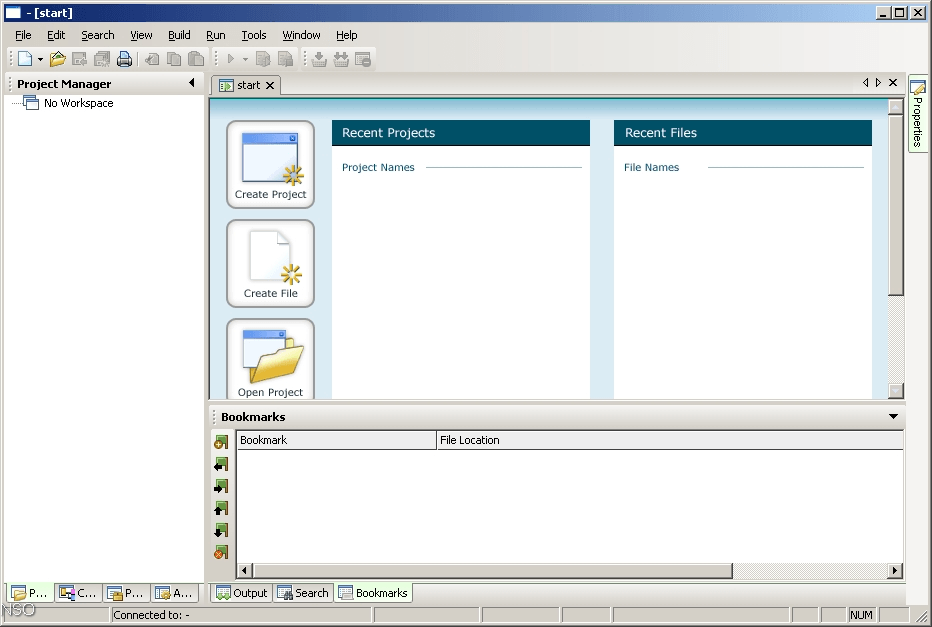Switch to the bottom Search tab
The height and width of the screenshot is (627, 932).
[x=303, y=593]
